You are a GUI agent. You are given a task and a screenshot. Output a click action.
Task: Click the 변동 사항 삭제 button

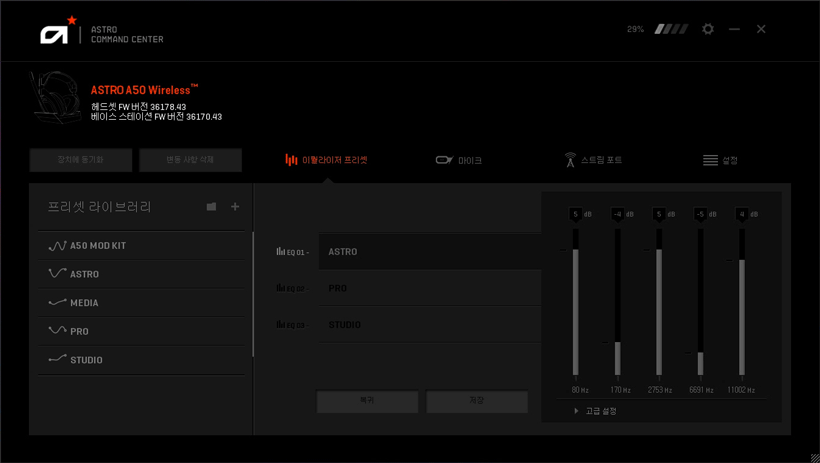(190, 160)
